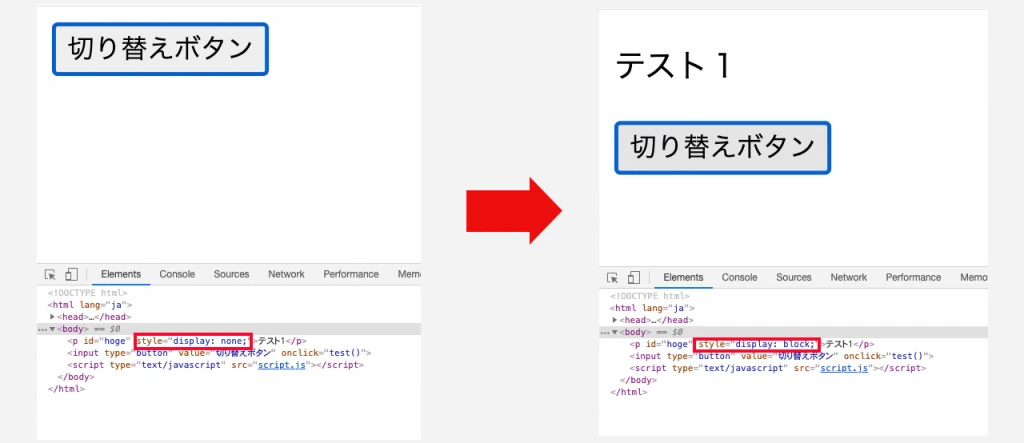Open script.js link in left DevTools
The width and height of the screenshot is (1024, 443).
[281, 365]
